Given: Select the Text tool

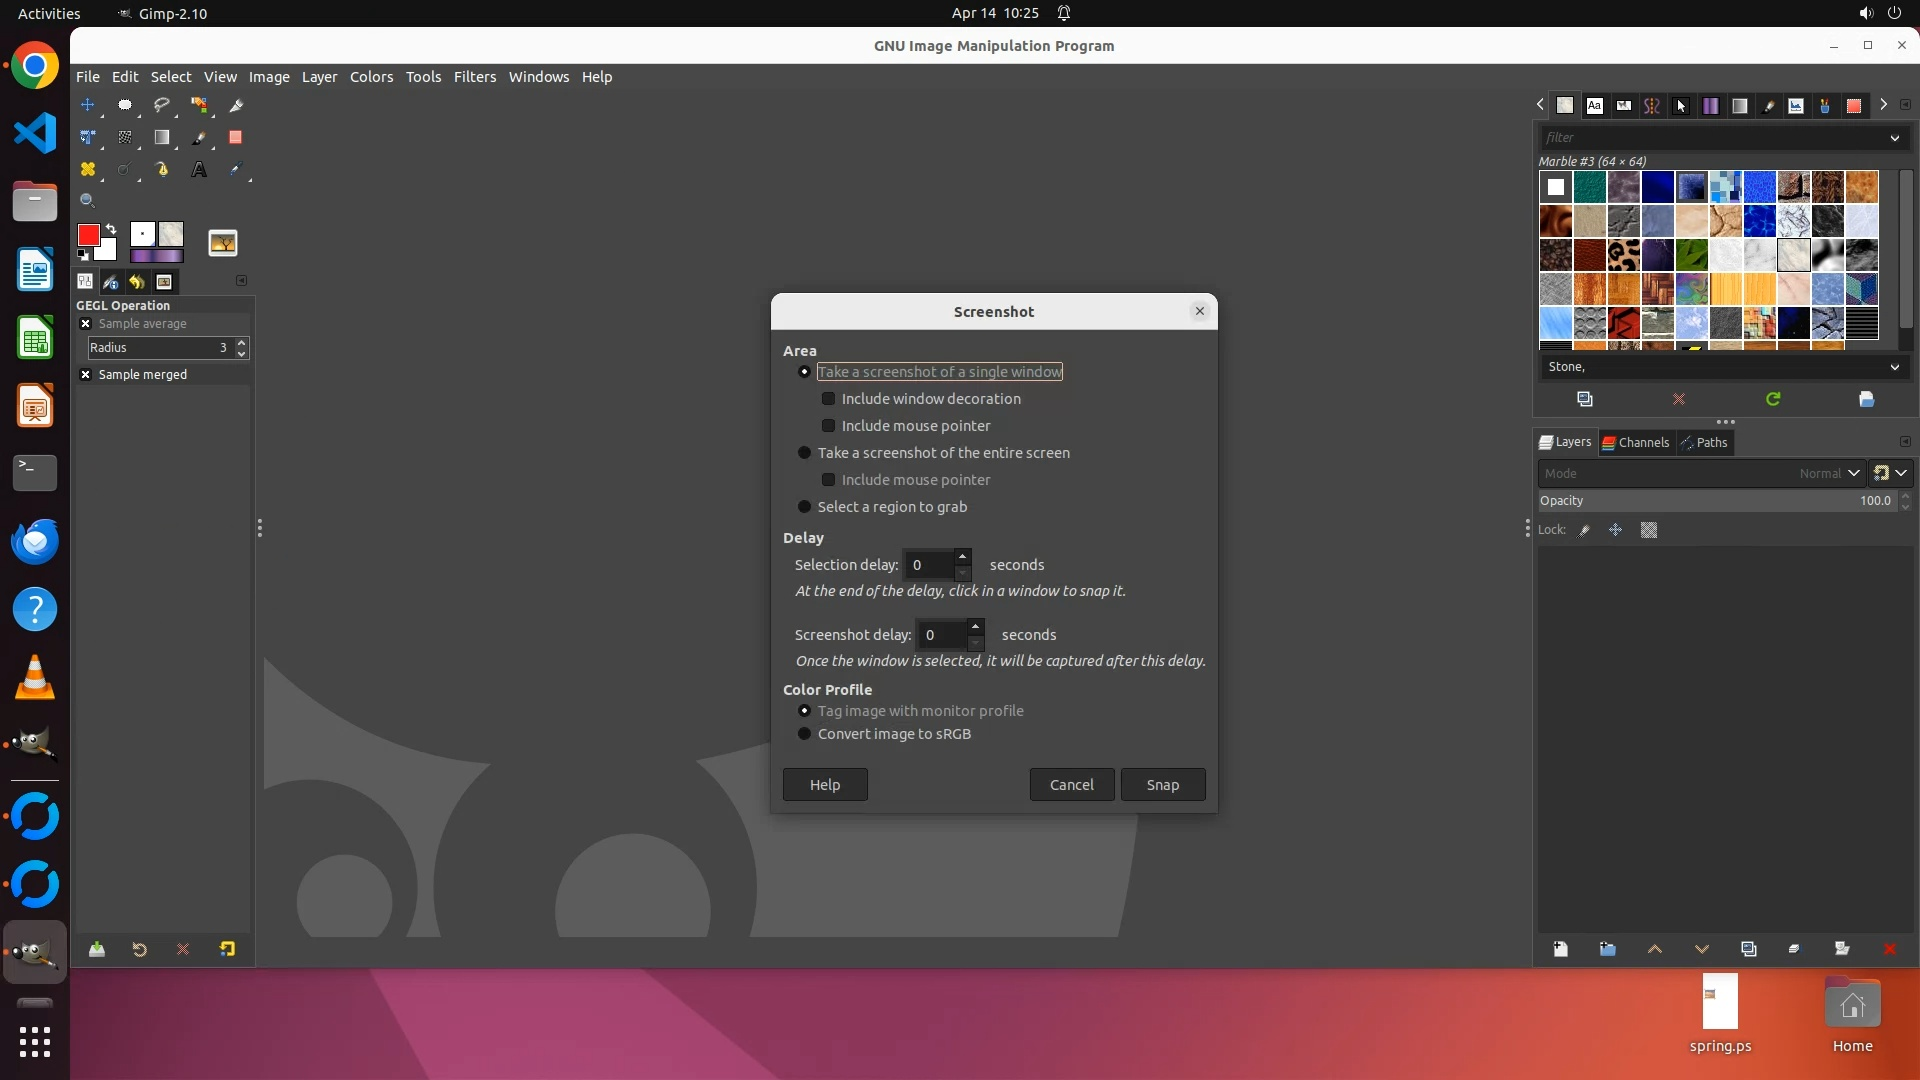Looking at the screenshot, I should click(199, 169).
